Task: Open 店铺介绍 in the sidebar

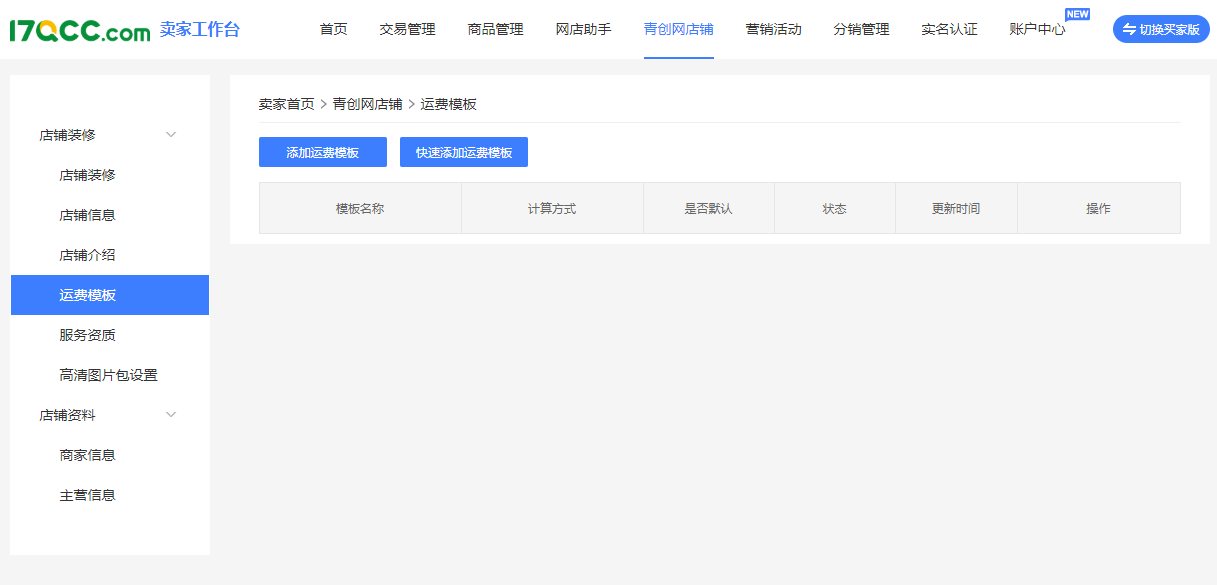Action: [88, 255]
